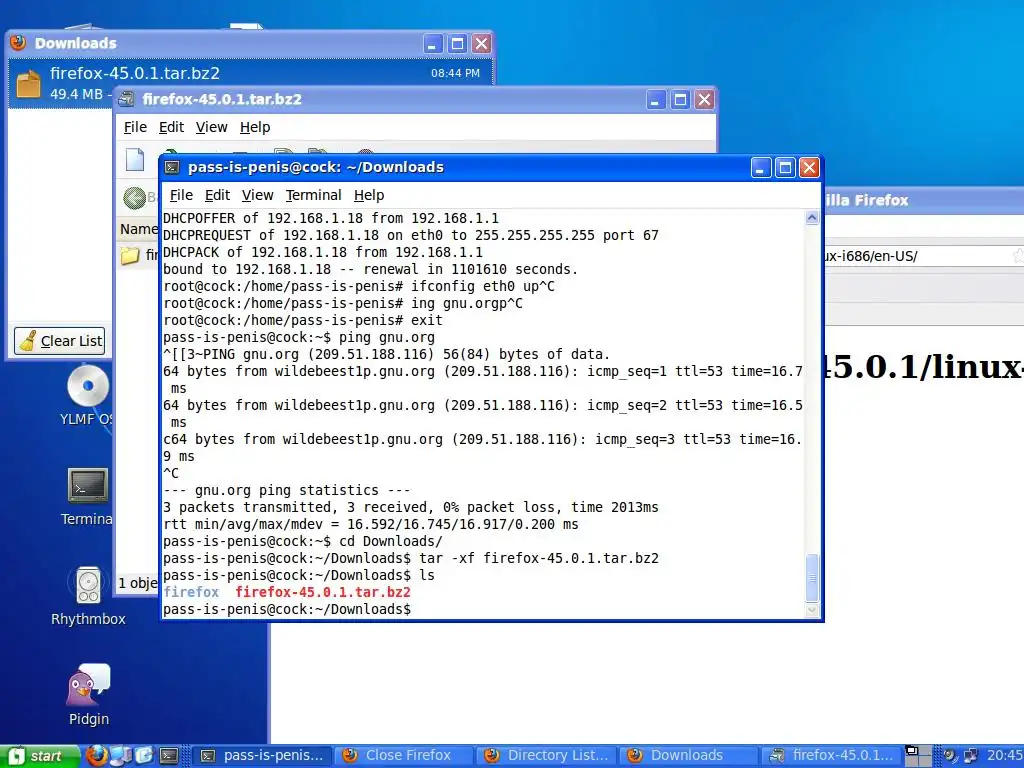The image size is (1024, 768).
Task: Switch to the pass-is-penis terminal taskbar button
Action: coord(263,756)
